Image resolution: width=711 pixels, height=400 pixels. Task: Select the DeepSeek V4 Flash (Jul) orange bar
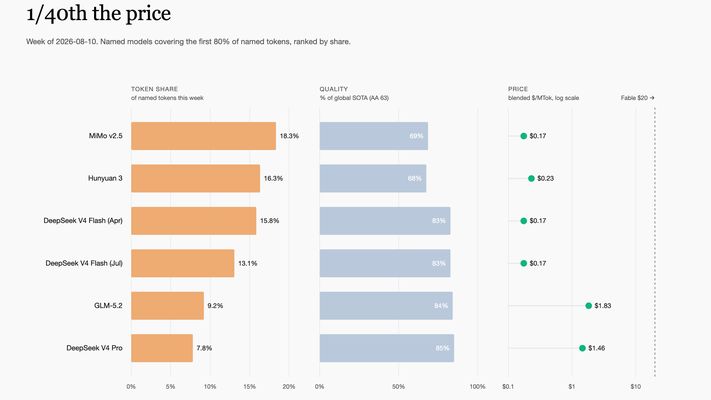coord(183,263)
